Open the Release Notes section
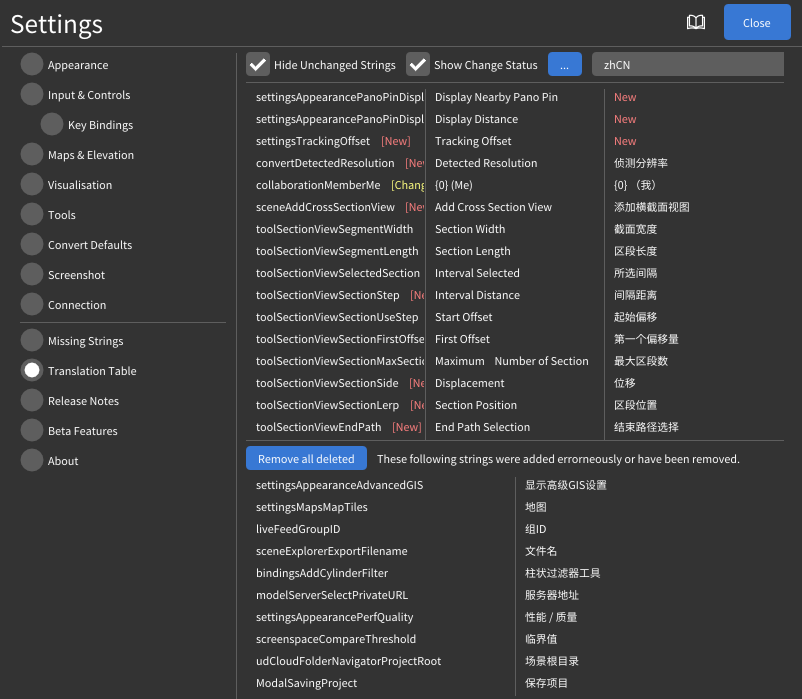The image size is (802, 699). pos(83,401)
